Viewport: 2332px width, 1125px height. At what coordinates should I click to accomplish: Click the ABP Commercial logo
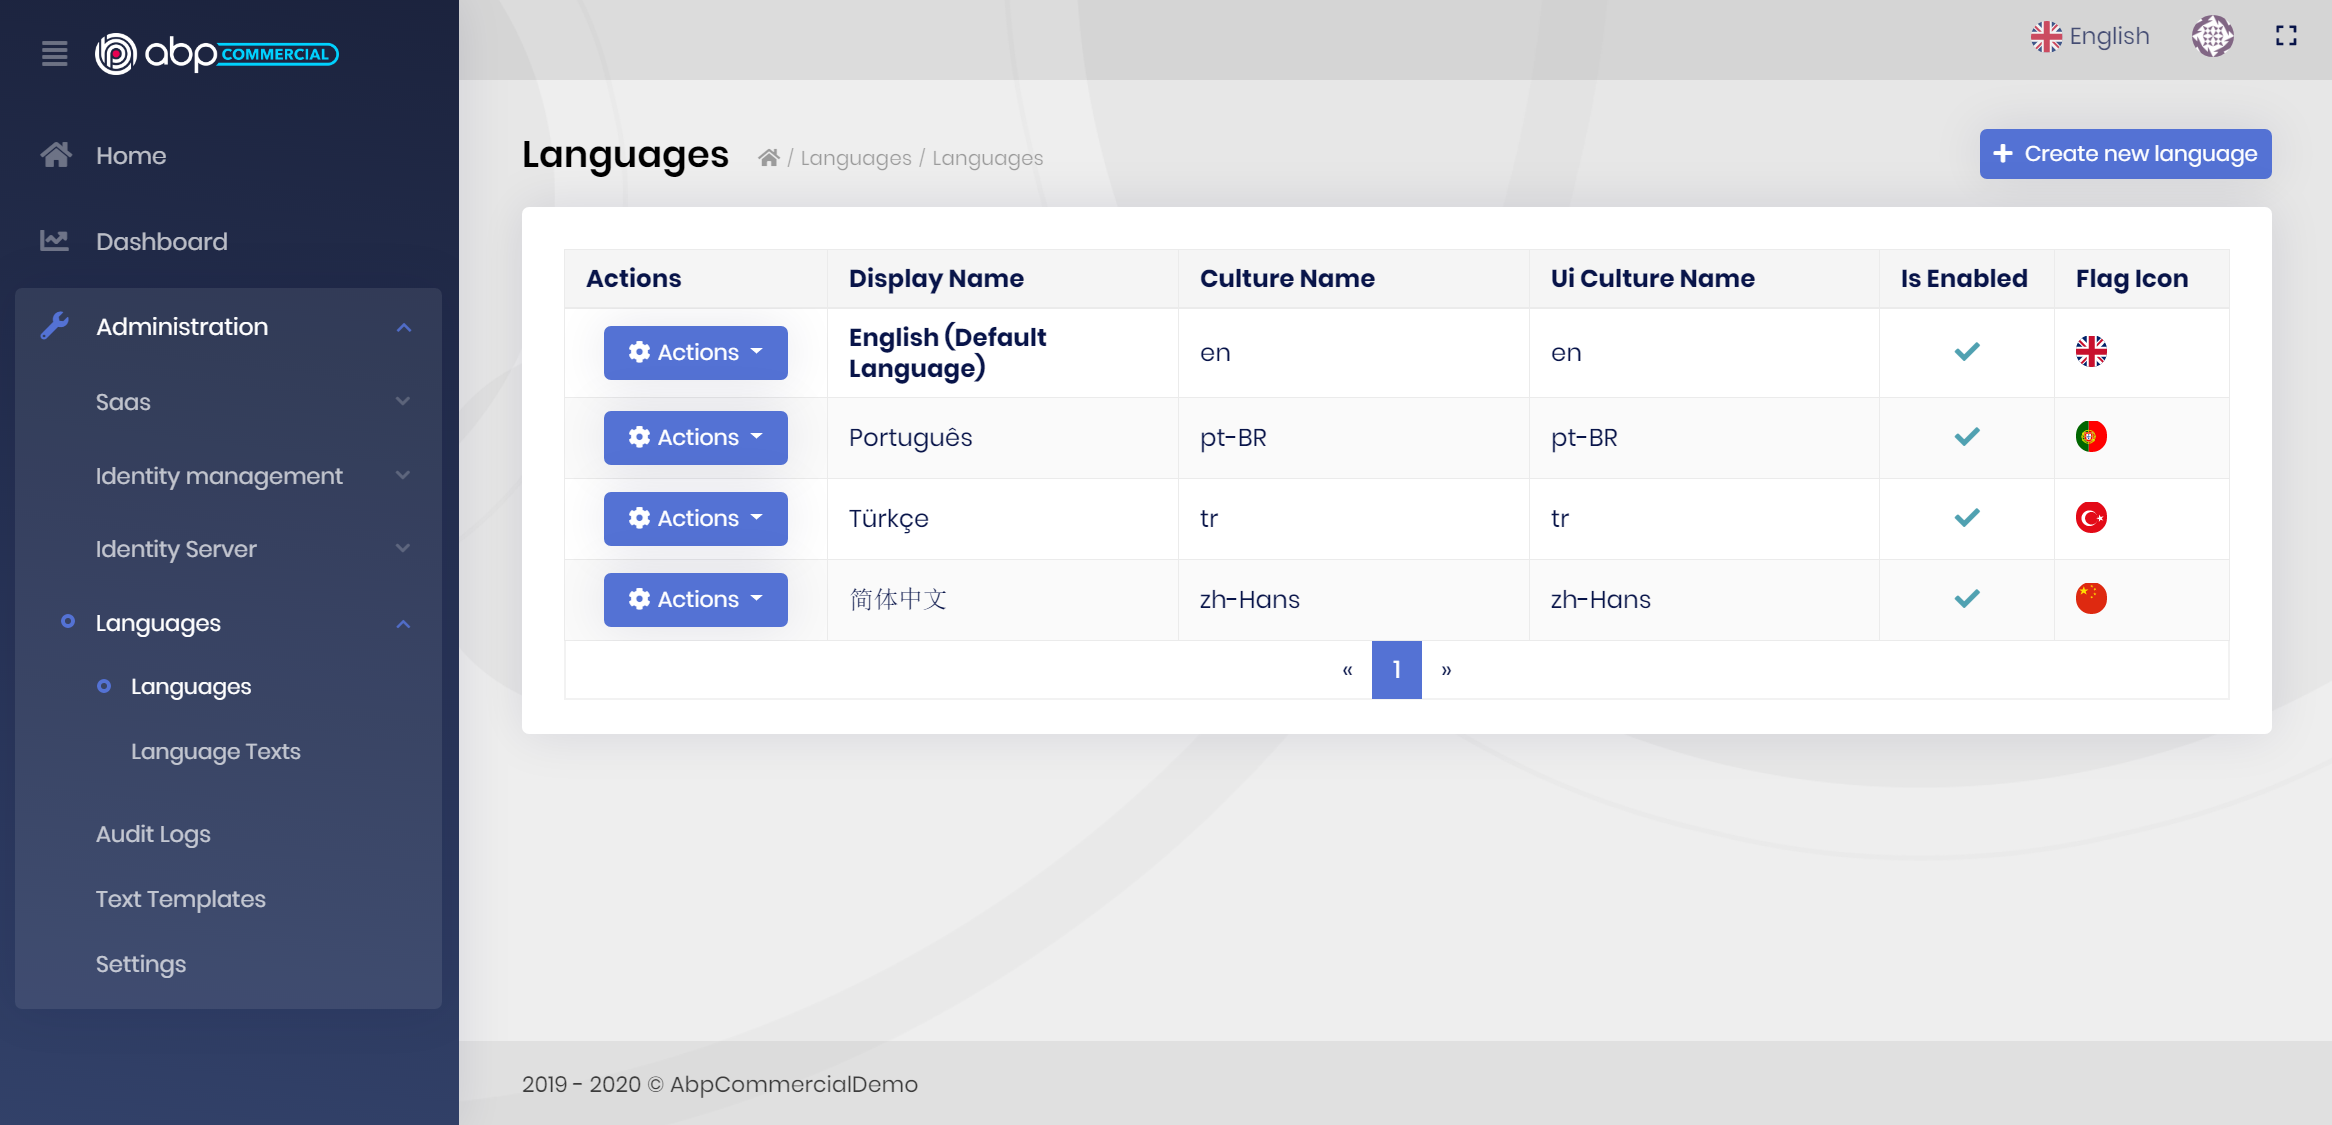216,54
